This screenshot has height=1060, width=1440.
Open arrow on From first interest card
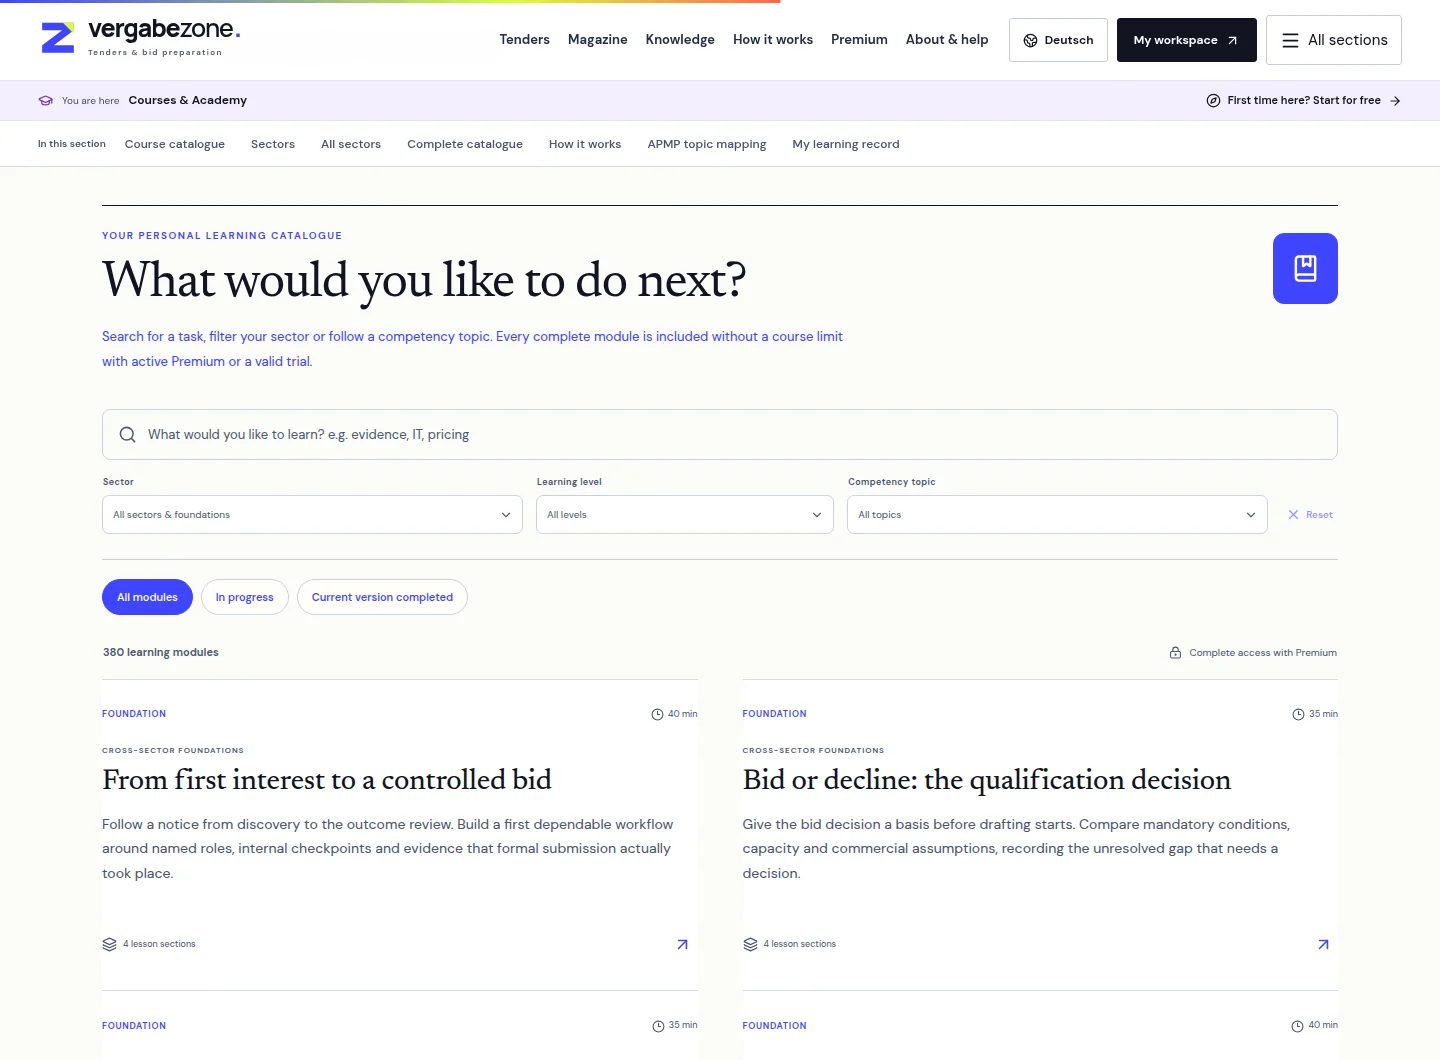[682, 944]
